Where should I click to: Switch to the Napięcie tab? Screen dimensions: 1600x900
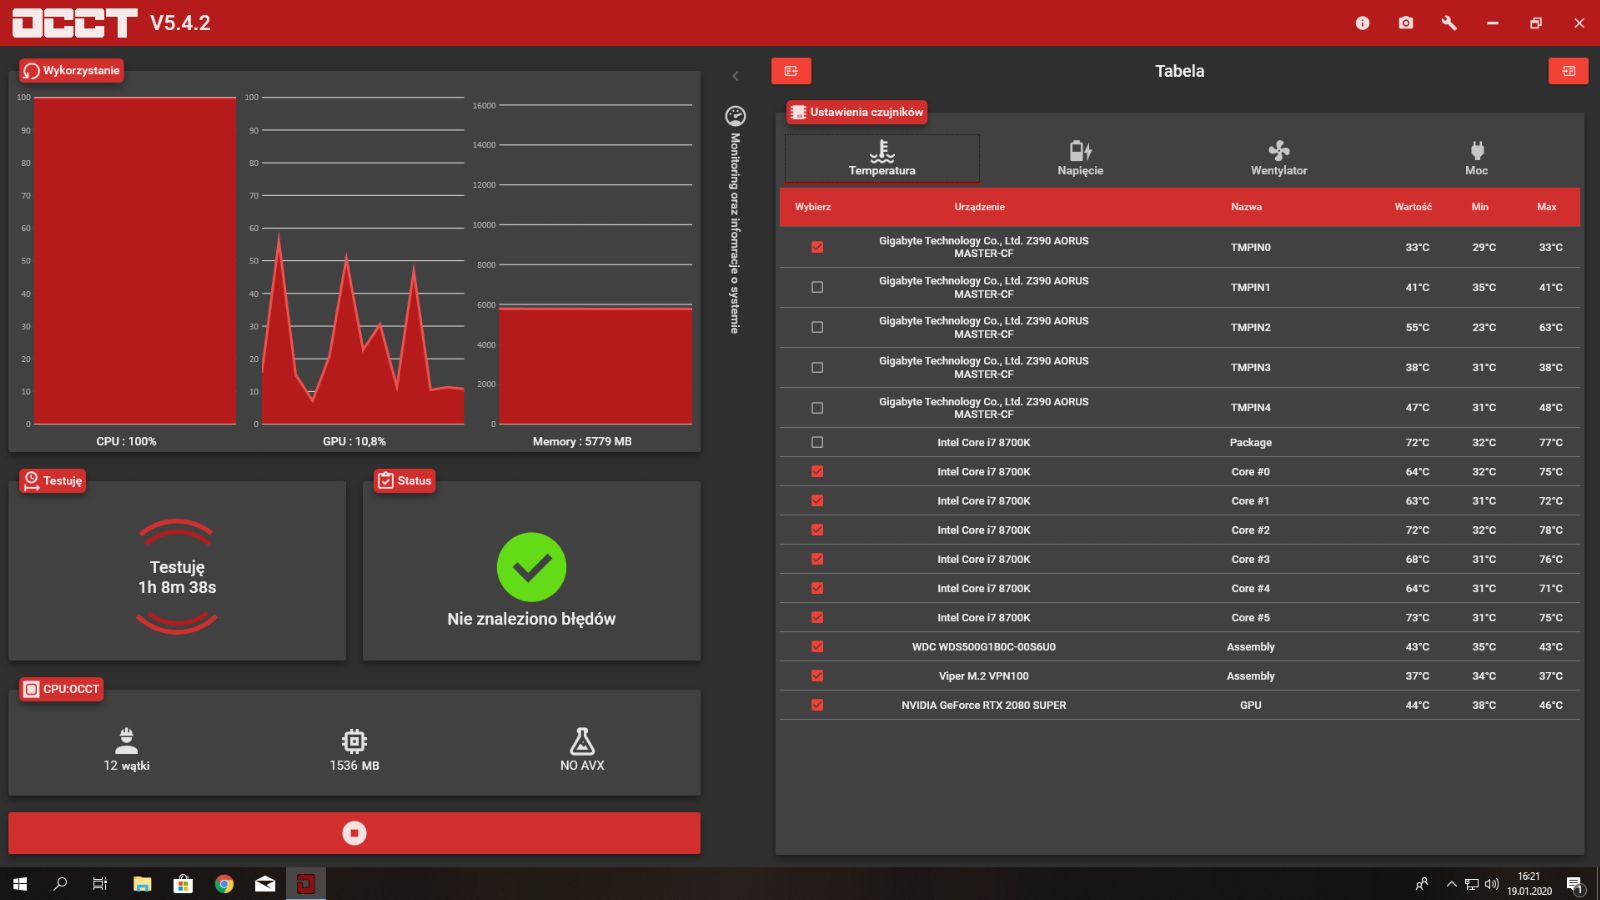(1080, 158)
